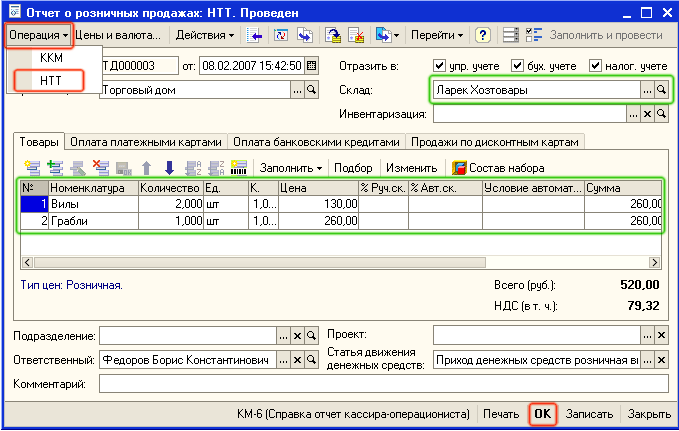Click the cancel posting icon with the red cross
The width and height of the screenshot is (679, 431).
[x=356, y=35]
